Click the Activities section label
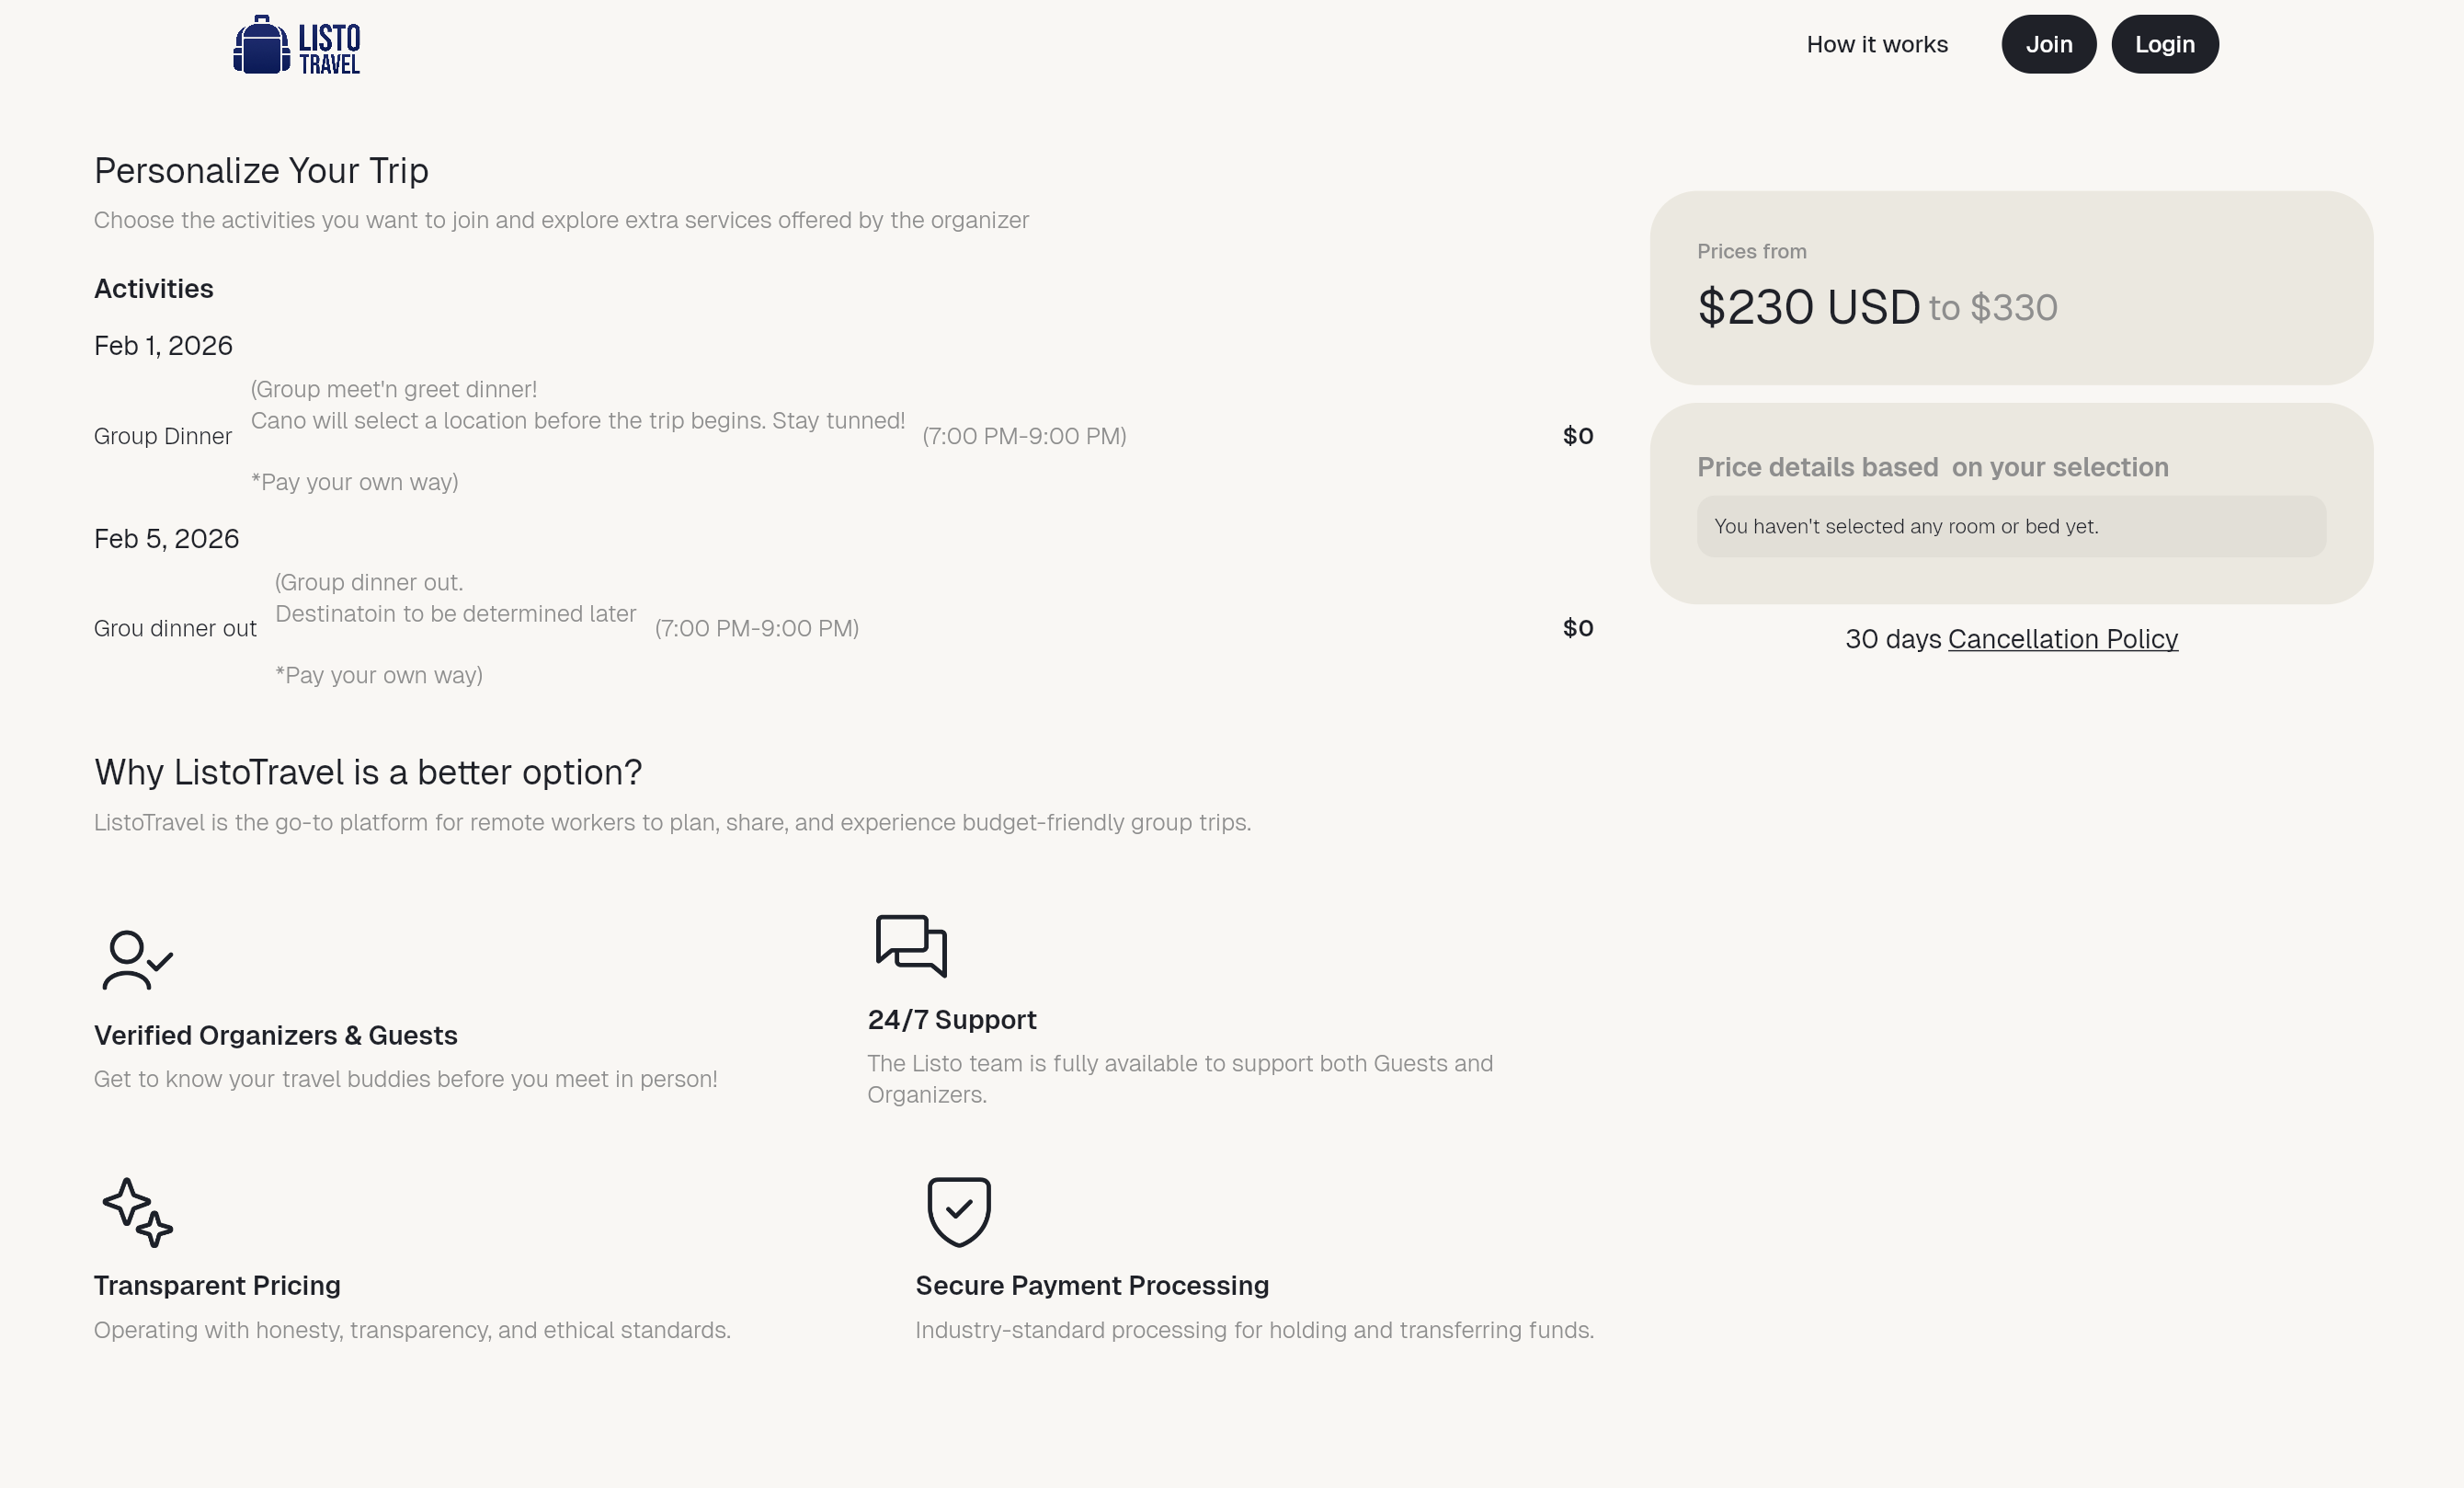Screen dimensions: 2464x1488 tap(153, 288)
